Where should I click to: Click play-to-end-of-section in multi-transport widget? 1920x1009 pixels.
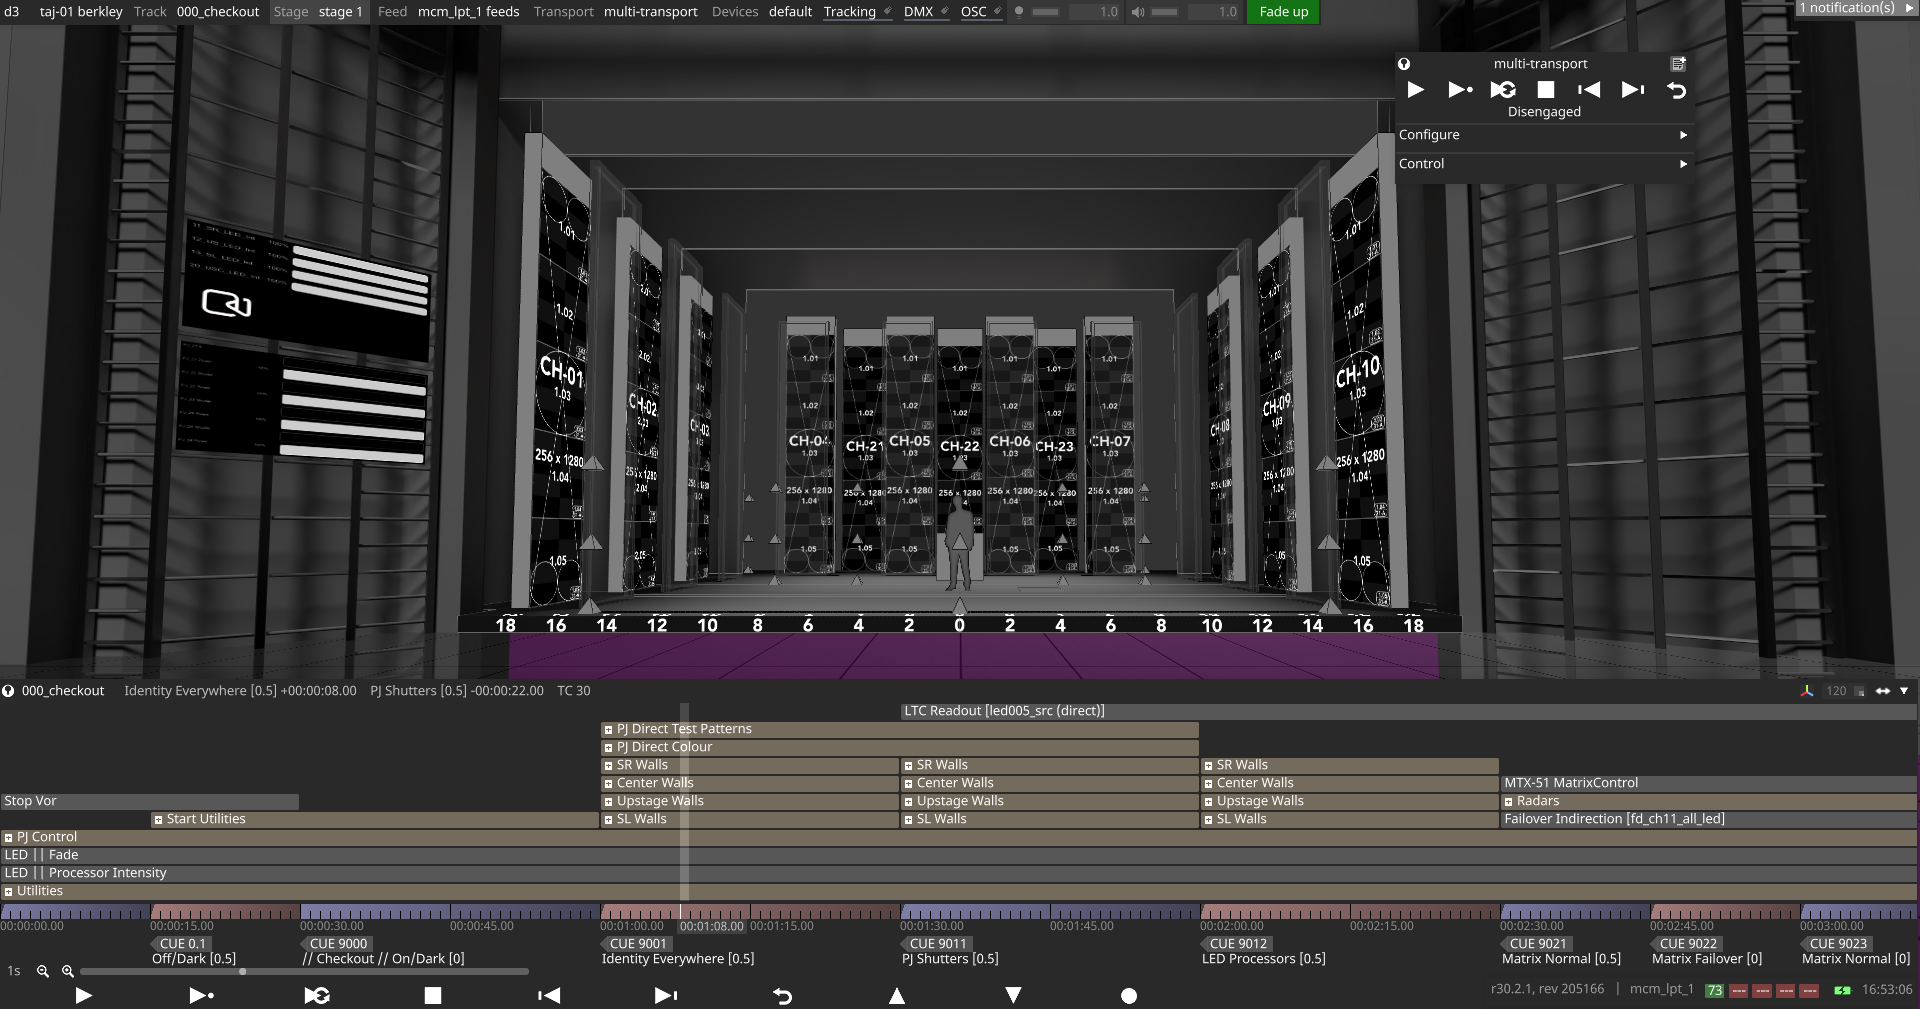click(1460, 90)
